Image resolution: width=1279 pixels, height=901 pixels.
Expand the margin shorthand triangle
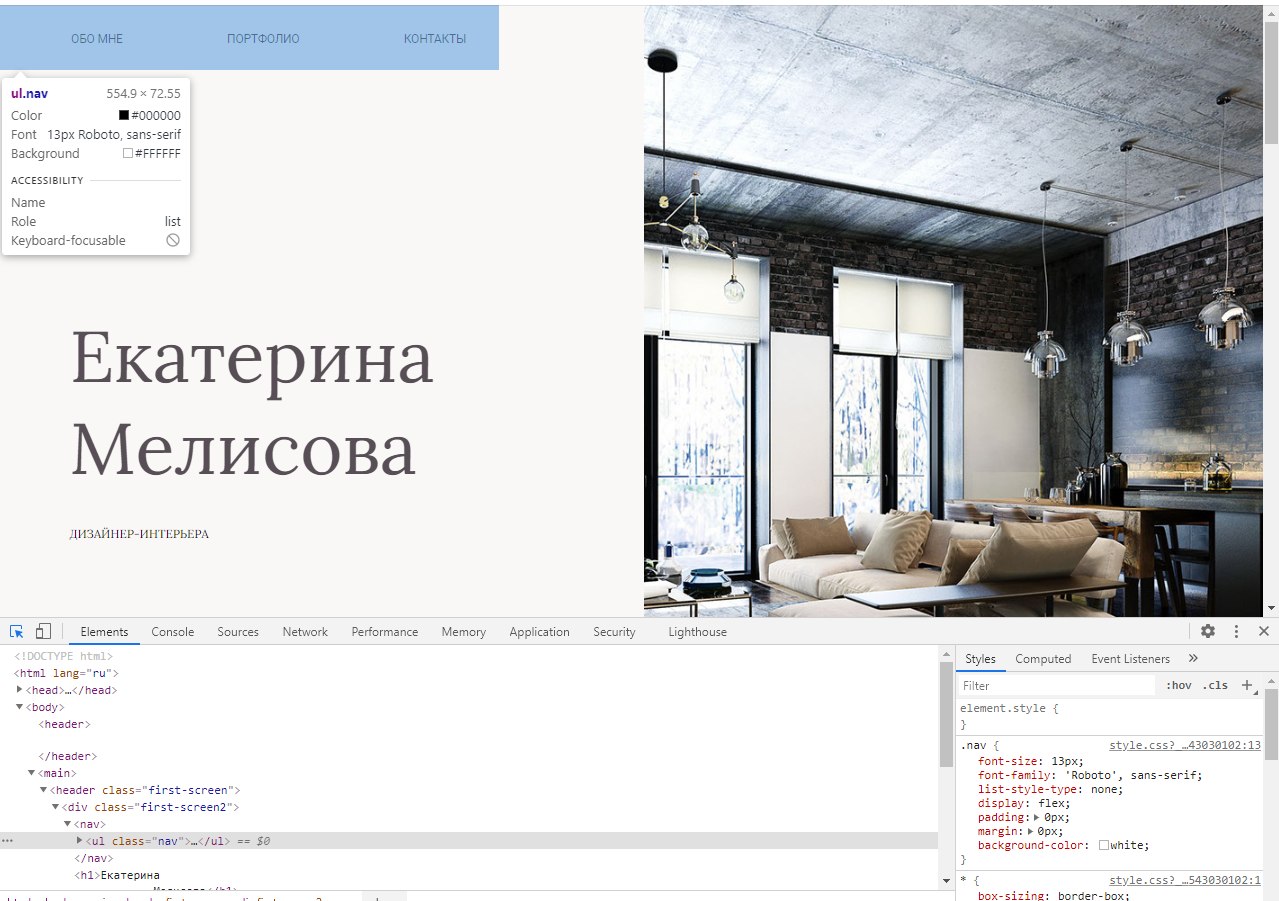click(x=1030, y=831)
